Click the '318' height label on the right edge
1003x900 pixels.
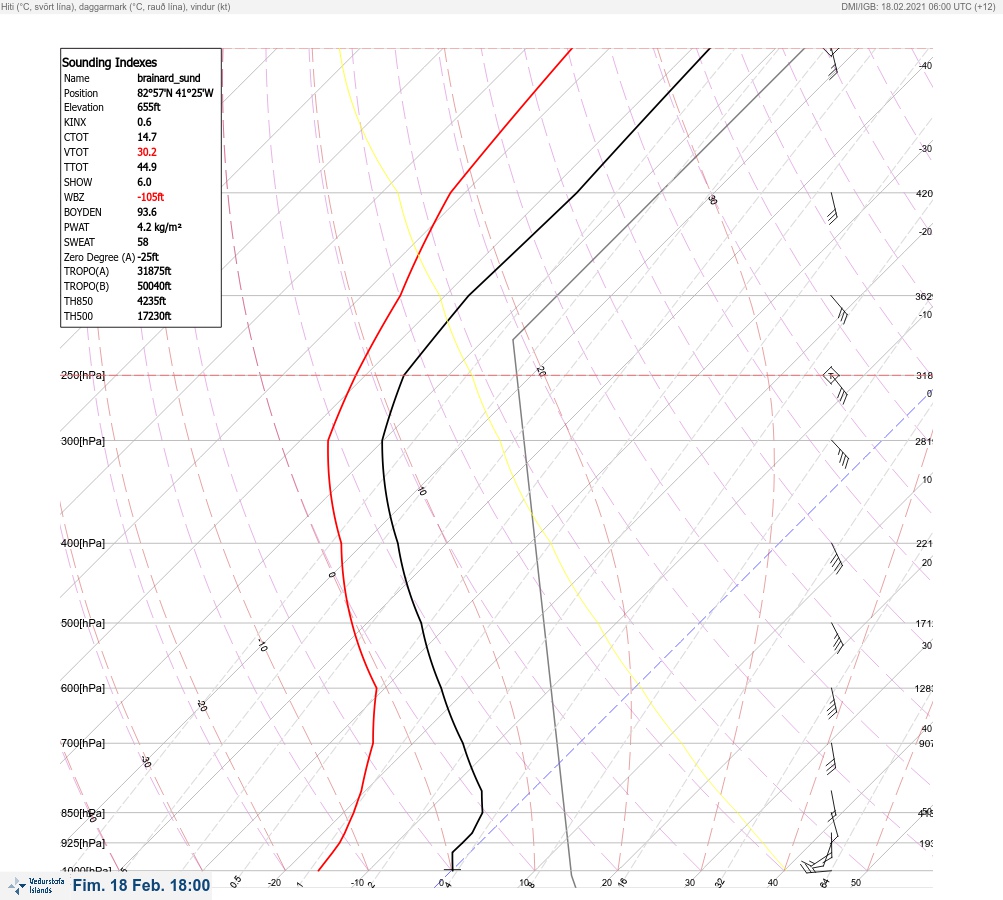924,375
